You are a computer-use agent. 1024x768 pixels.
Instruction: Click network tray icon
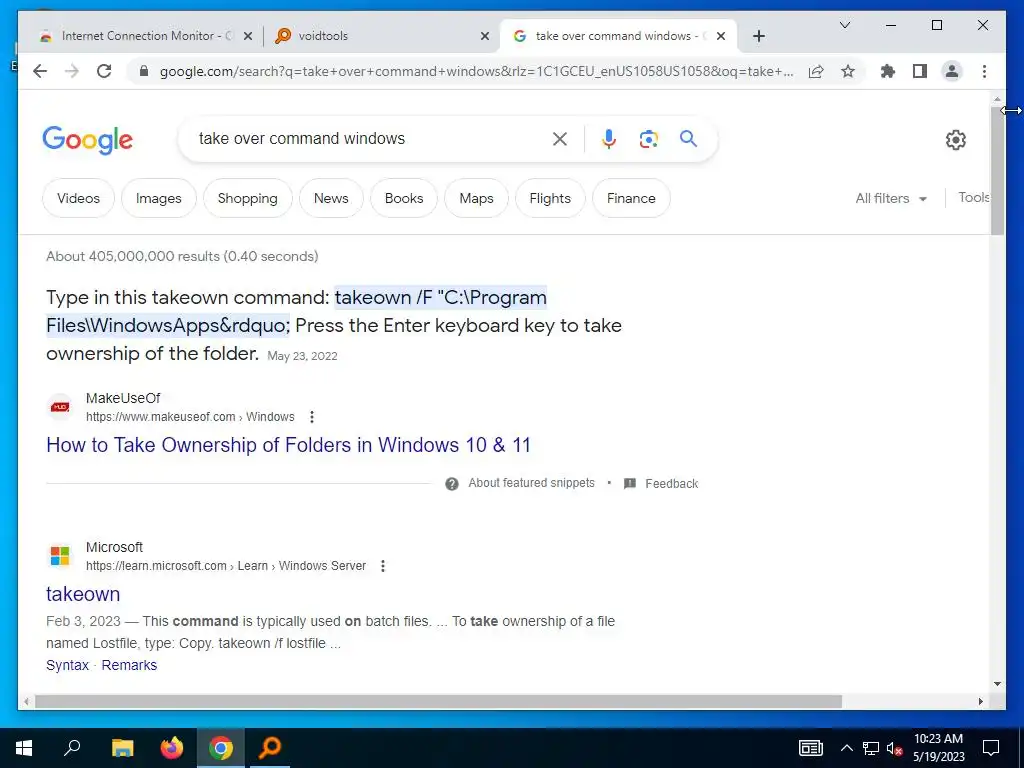click(x=871, y=748)
